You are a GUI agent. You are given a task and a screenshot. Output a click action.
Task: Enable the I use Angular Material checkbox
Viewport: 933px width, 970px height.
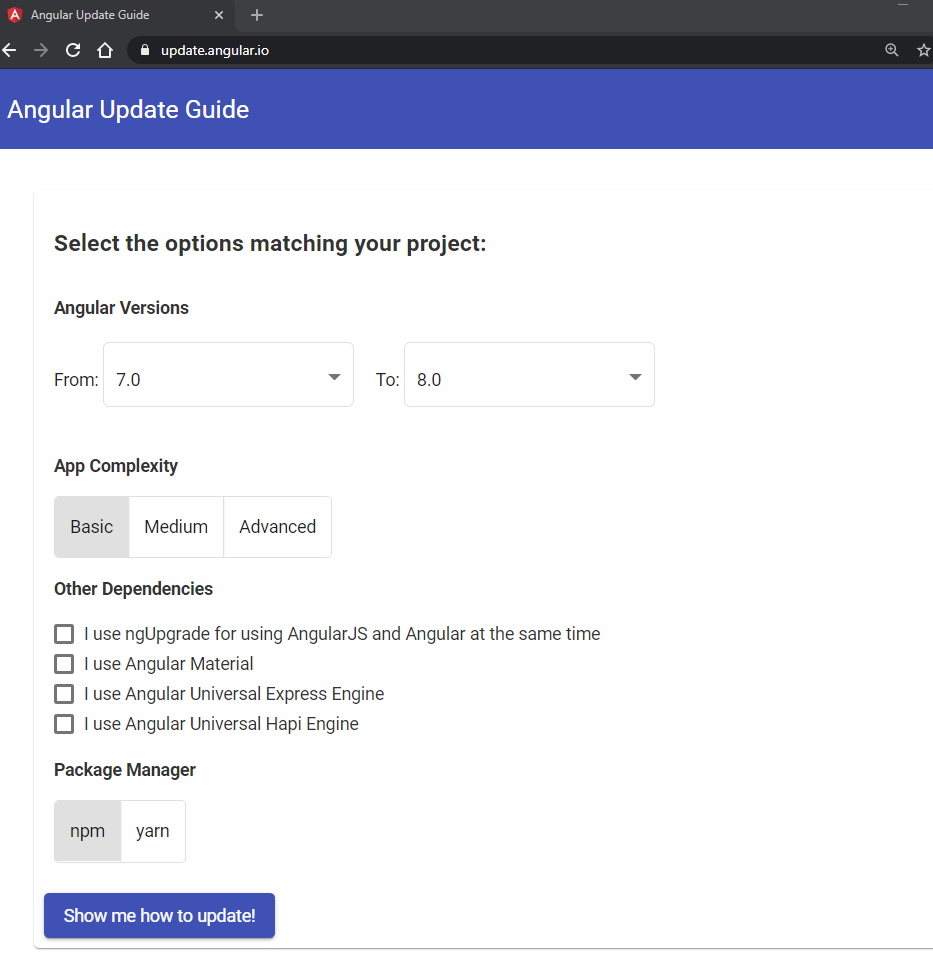[x=64, y=664]
